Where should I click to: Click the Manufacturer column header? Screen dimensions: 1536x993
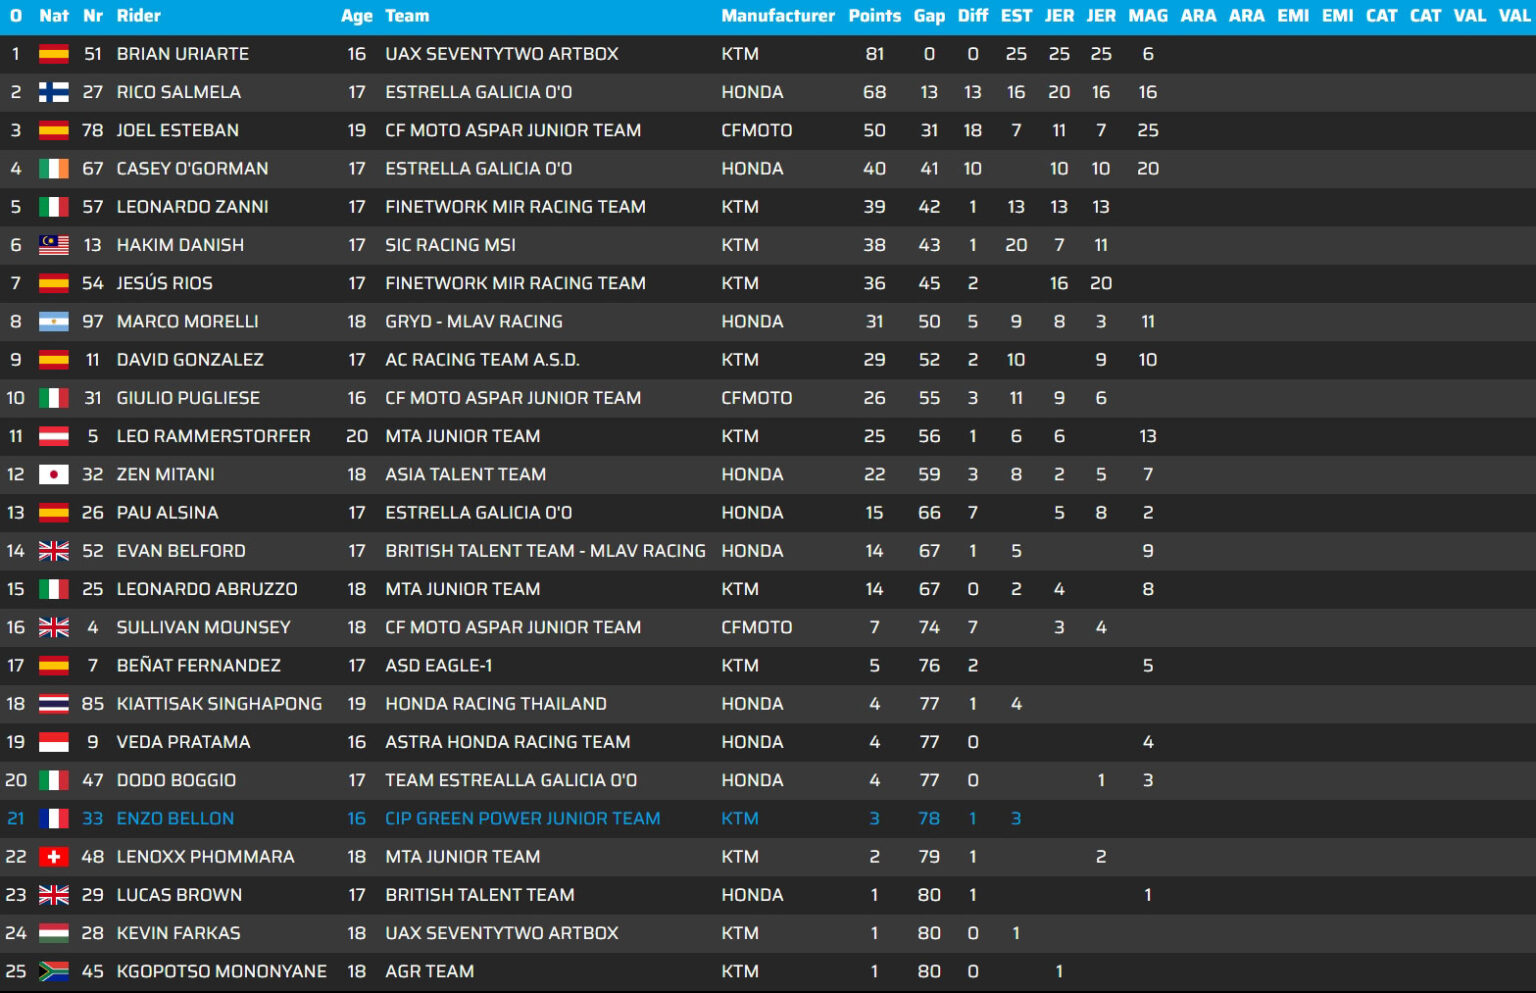tap(777, 16)
